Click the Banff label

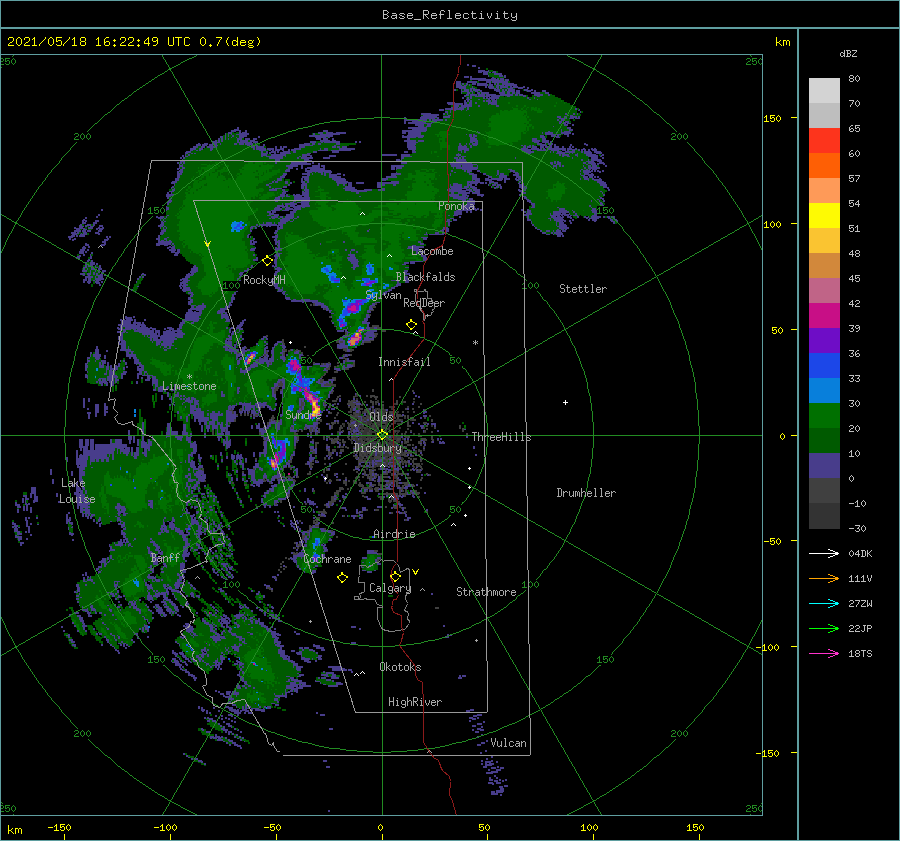point(165,557)
